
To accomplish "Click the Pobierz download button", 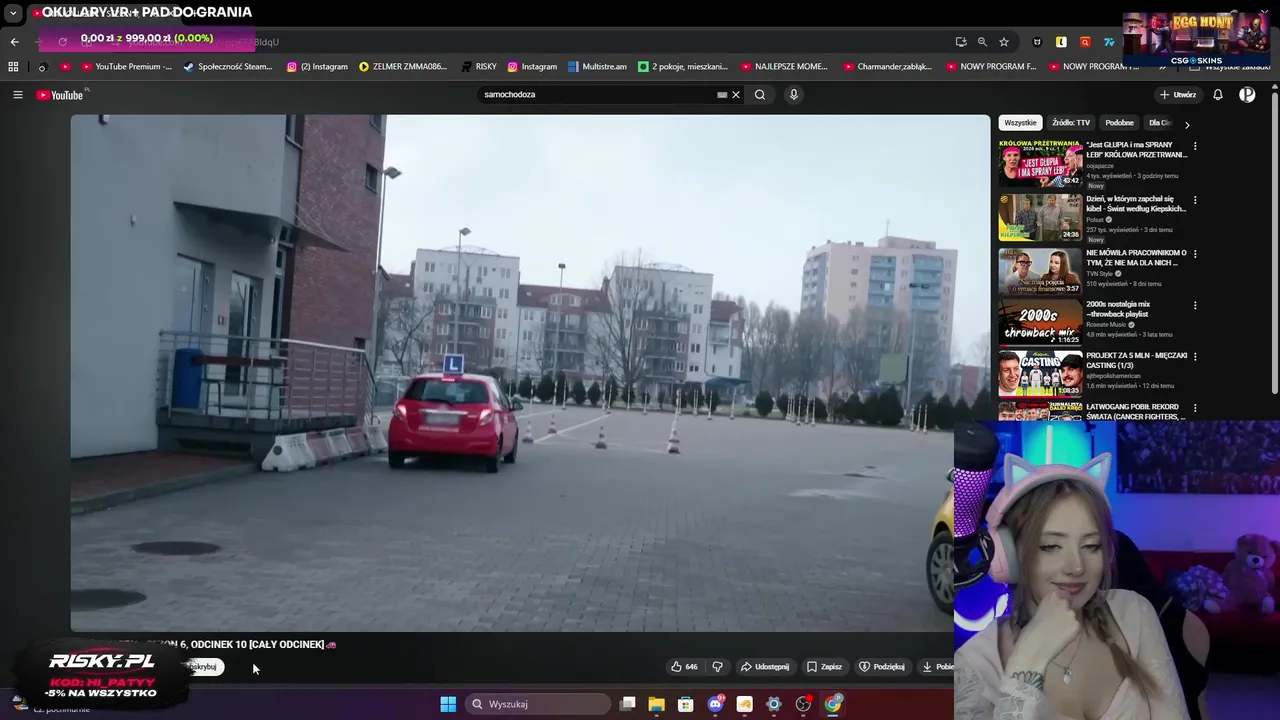I will pos(937,667).
